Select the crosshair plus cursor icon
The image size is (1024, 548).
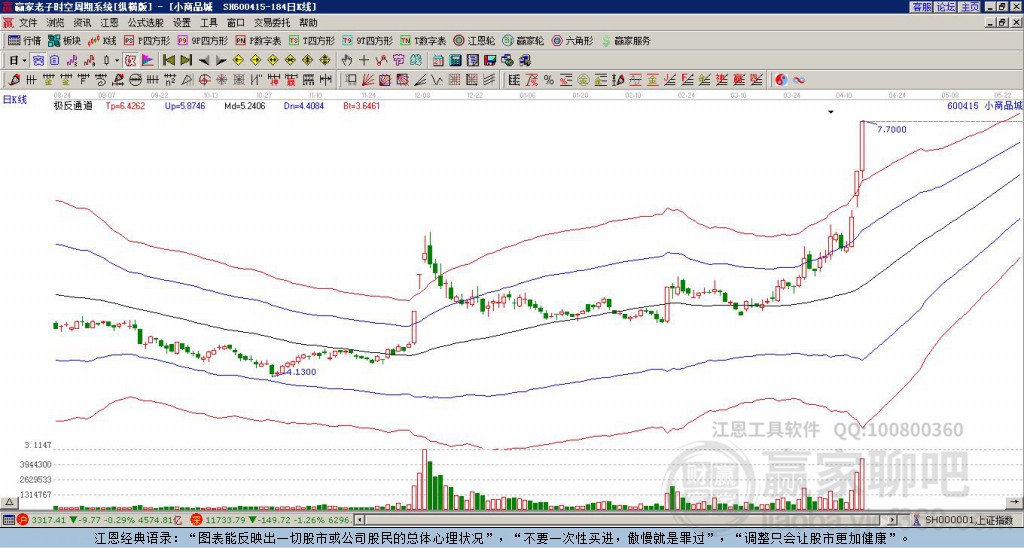click(364, 61)
